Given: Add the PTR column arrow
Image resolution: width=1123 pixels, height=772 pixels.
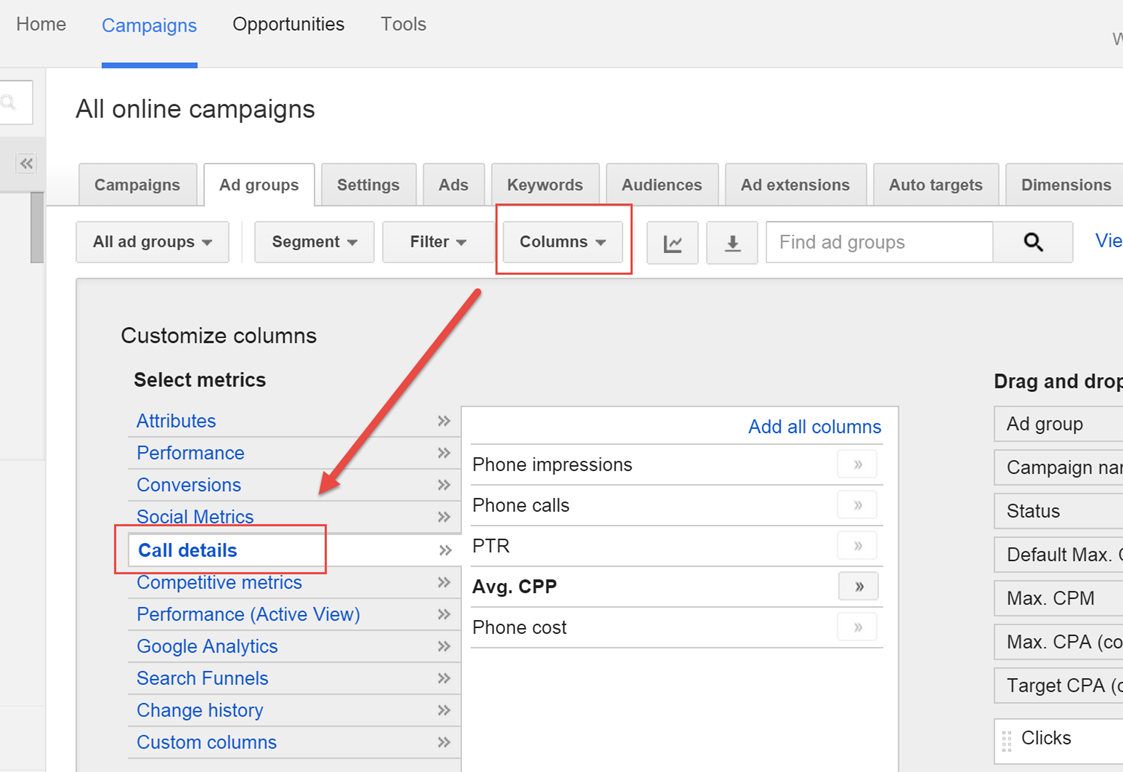Looking at the screenshot, I should coord(857,546).
